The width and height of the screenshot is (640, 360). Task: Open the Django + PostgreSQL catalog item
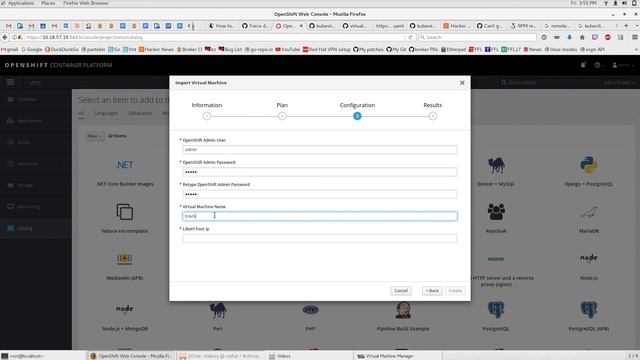coord(589,172)
